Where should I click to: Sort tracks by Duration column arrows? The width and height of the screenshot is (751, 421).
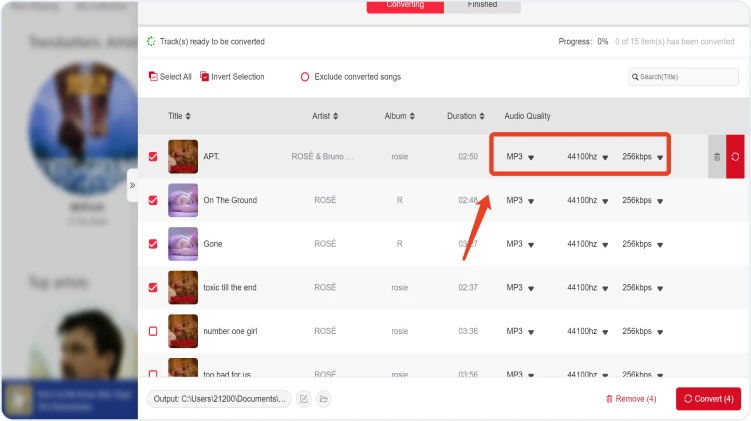[484, 116]
